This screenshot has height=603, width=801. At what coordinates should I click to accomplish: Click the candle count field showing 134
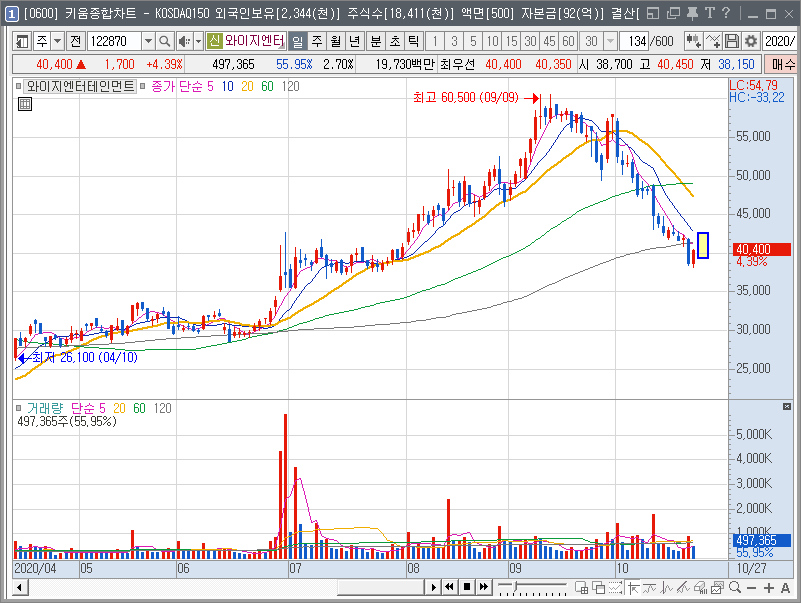coord(634,41)
